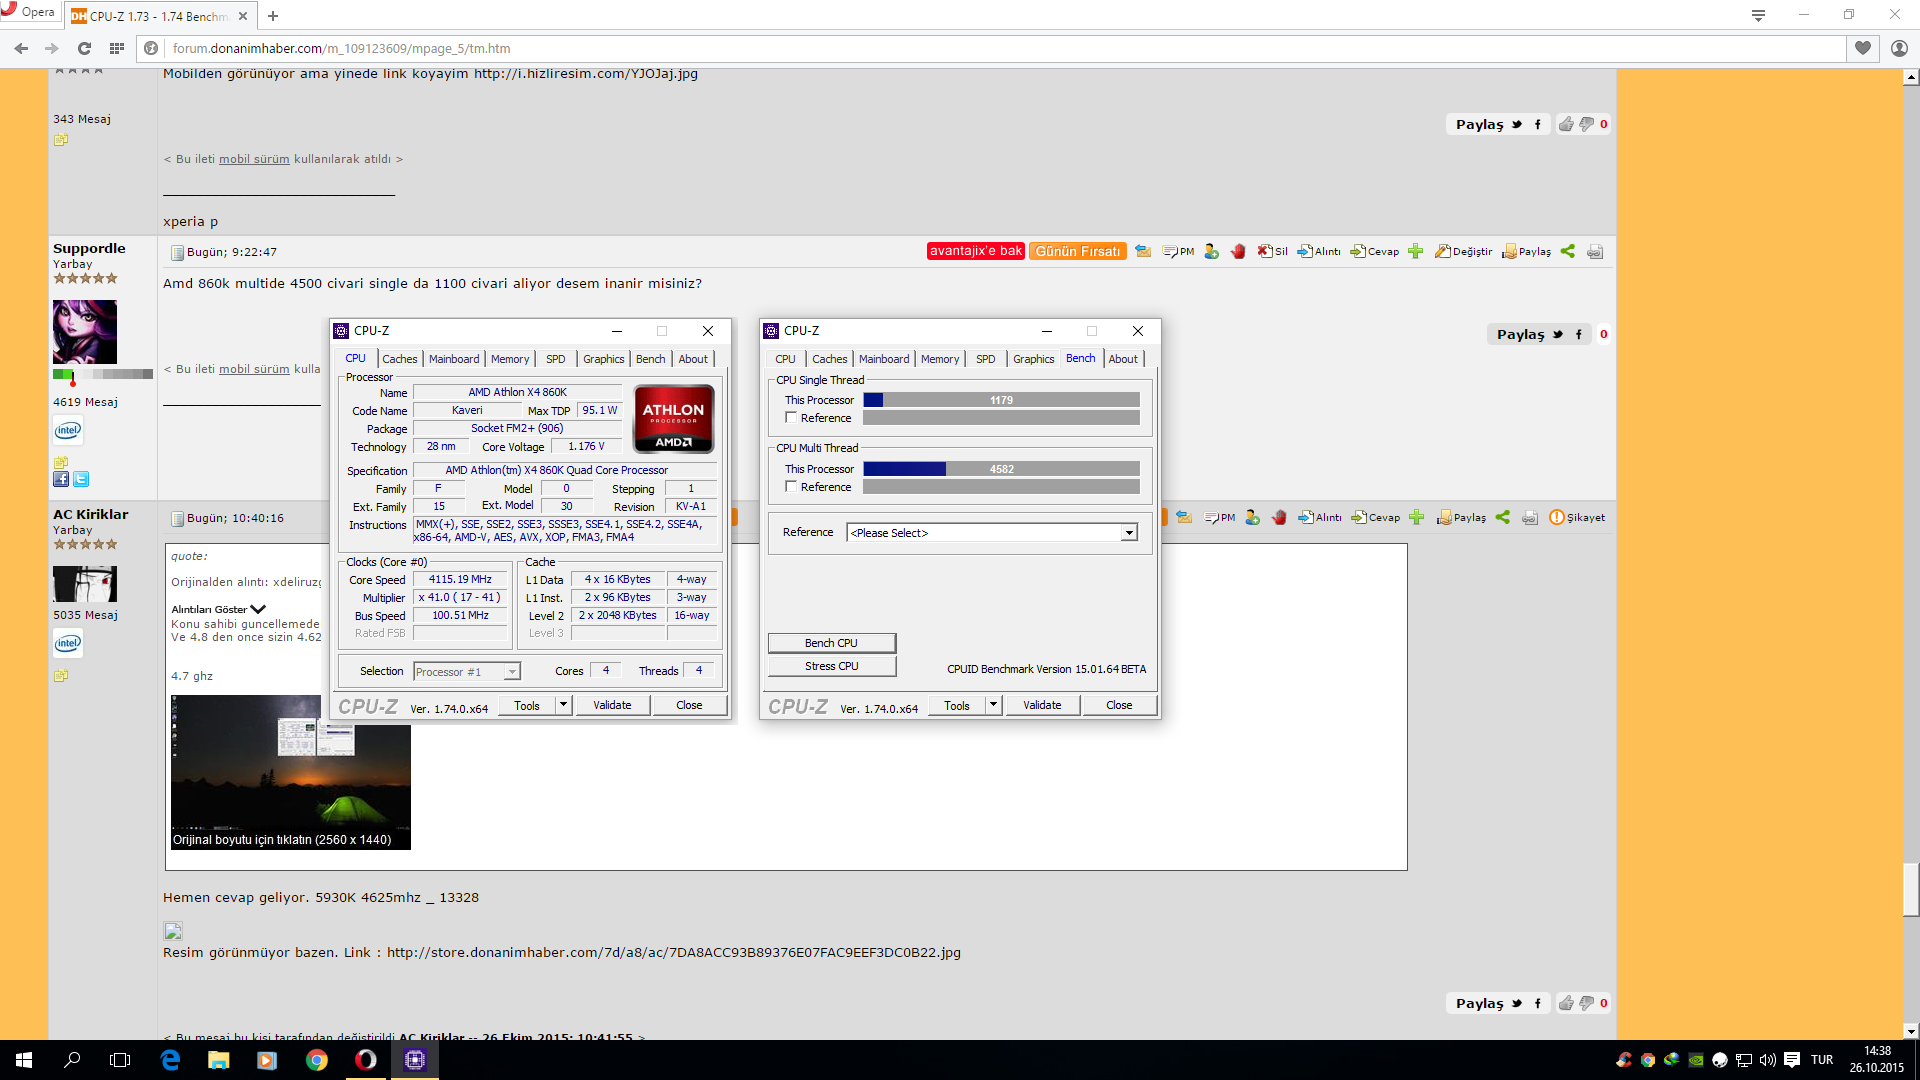The image size is (1920, 1080).
Task: Click PM icon in Suppordle's post toolbar
Action: pos(1179,252)
